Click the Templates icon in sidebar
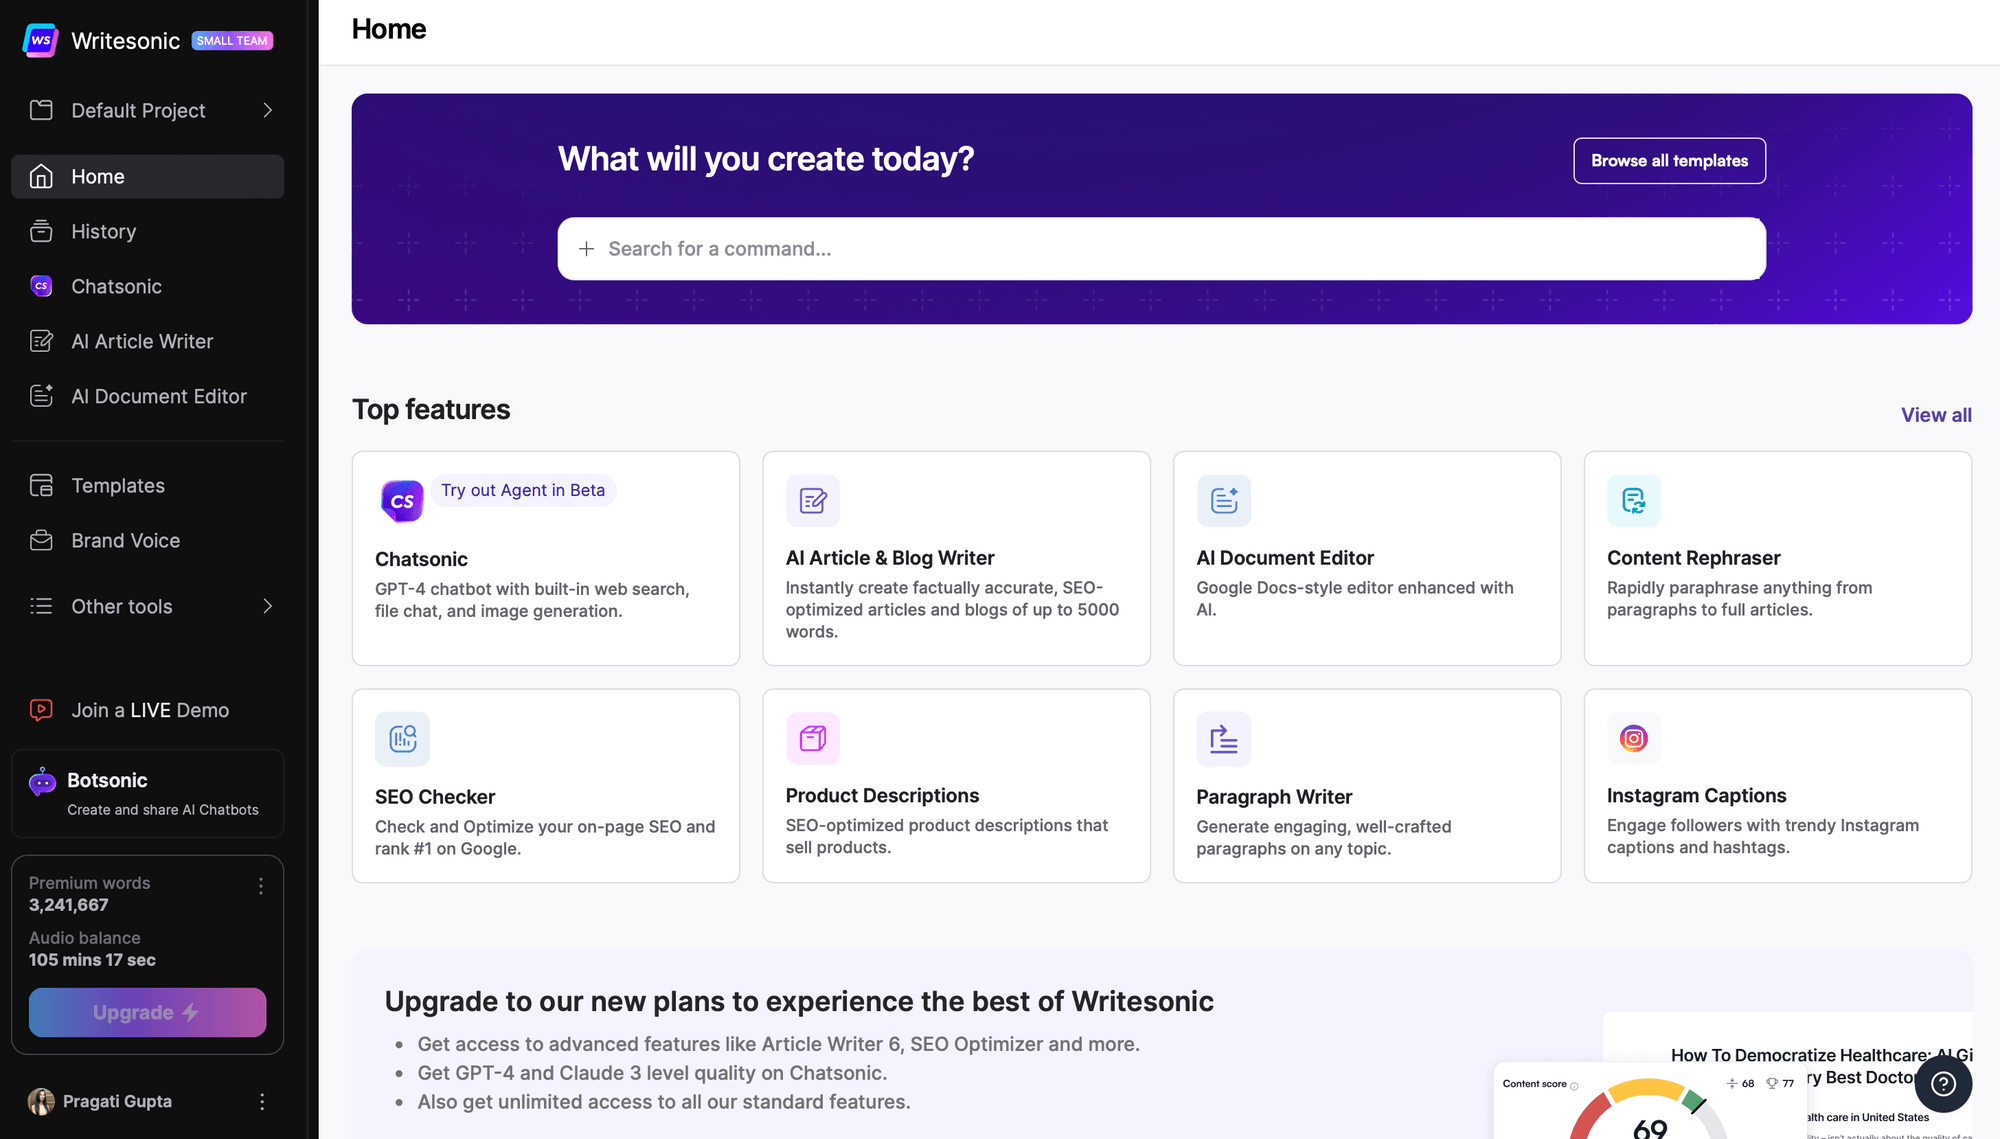The width and height of the screenshot is (2000, 1139). [x=43, y=486]
